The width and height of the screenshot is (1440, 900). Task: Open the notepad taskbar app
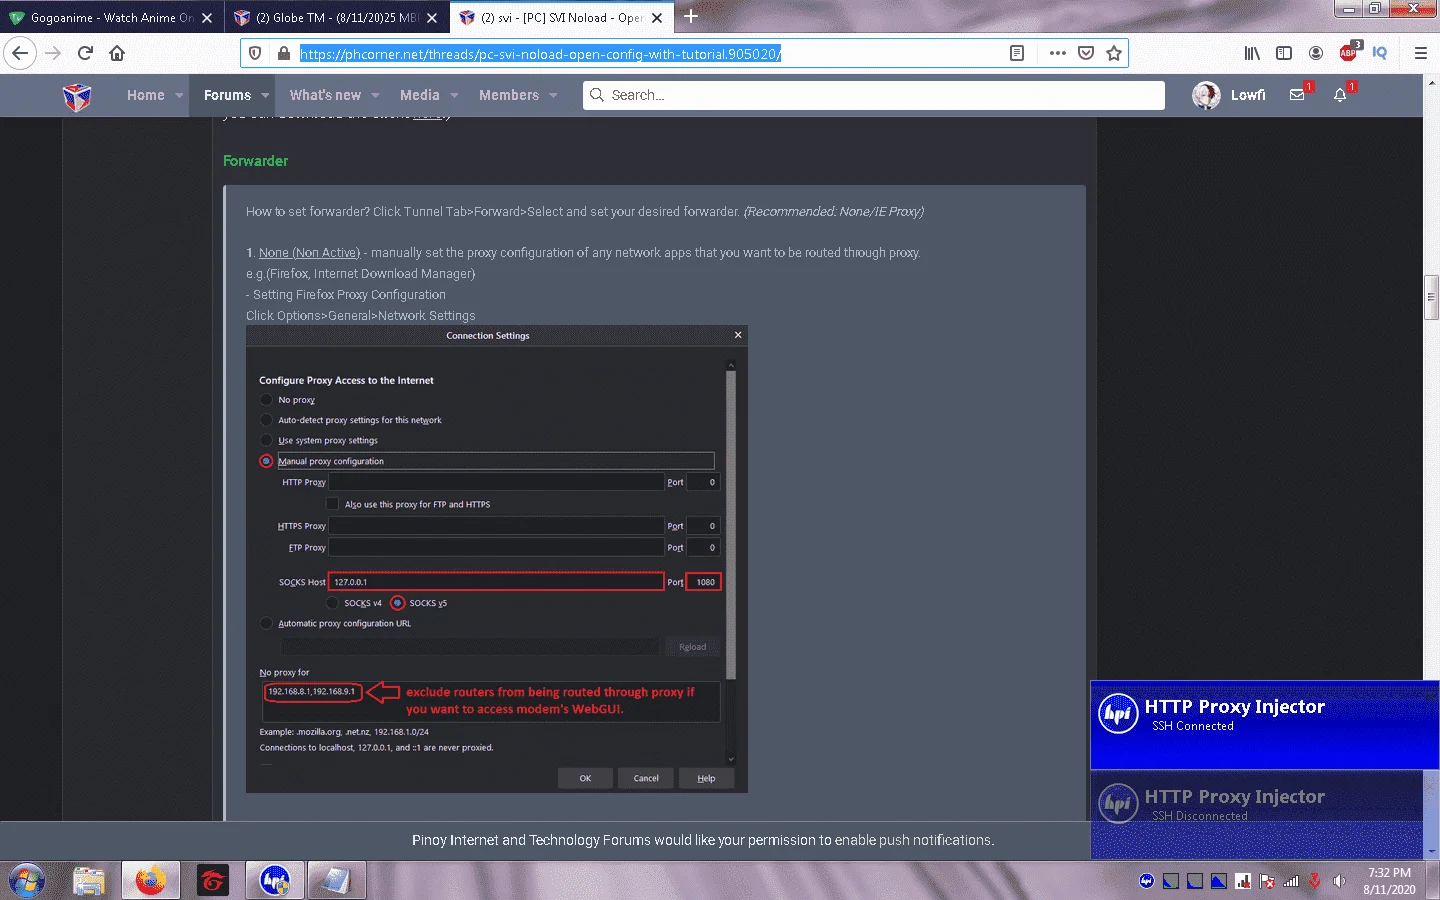click(336, 880)
